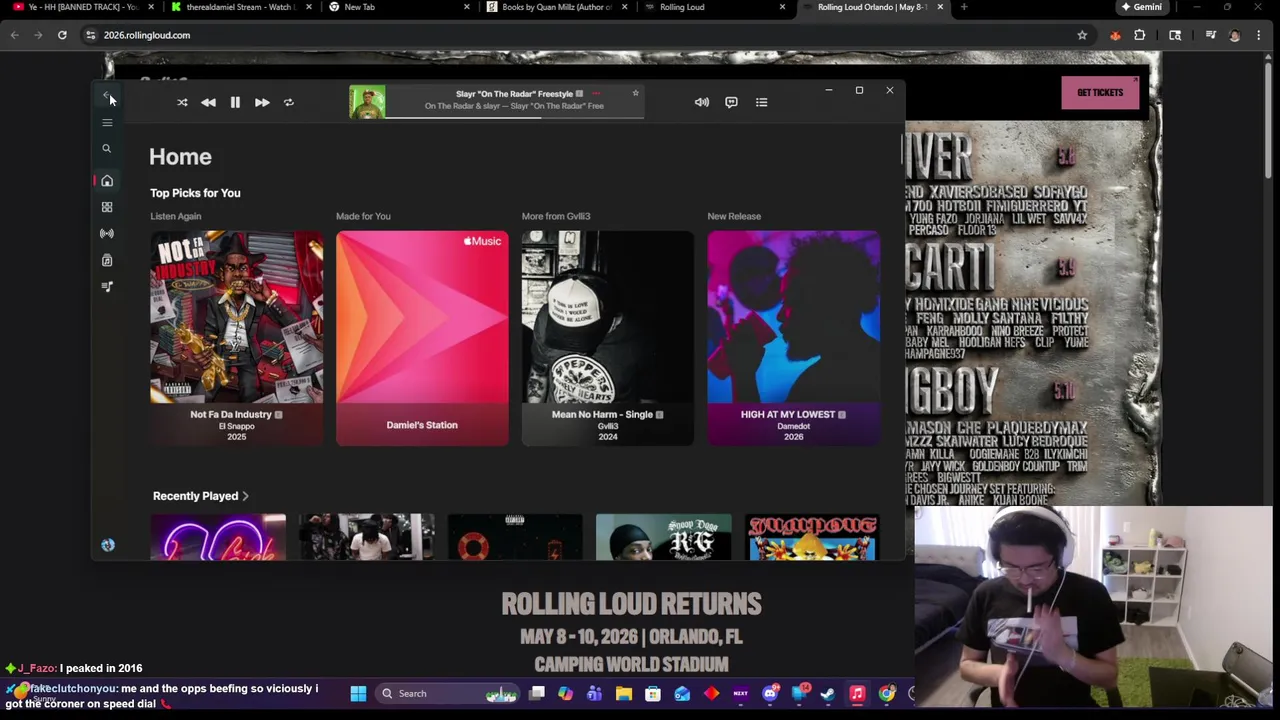Seek on the song progress bar
The image size is (1280, 720).
point(514,116)
